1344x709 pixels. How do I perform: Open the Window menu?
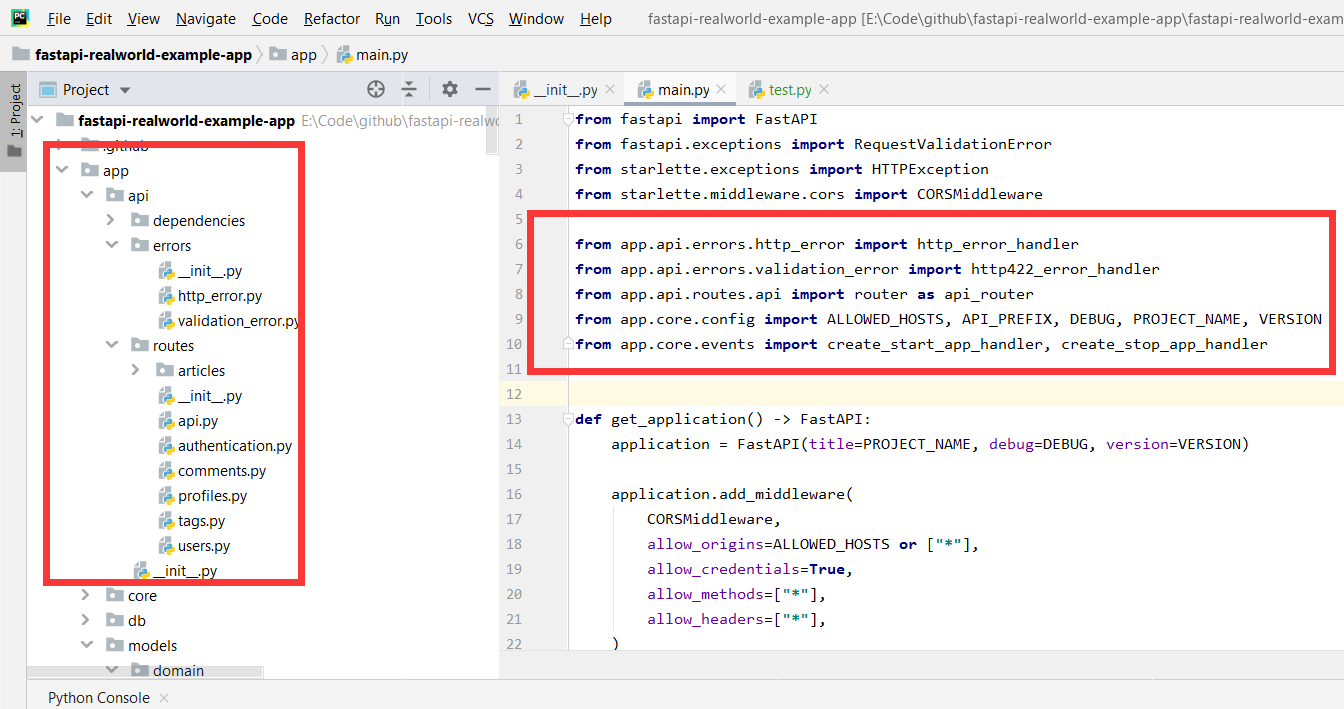pos(536,18)
